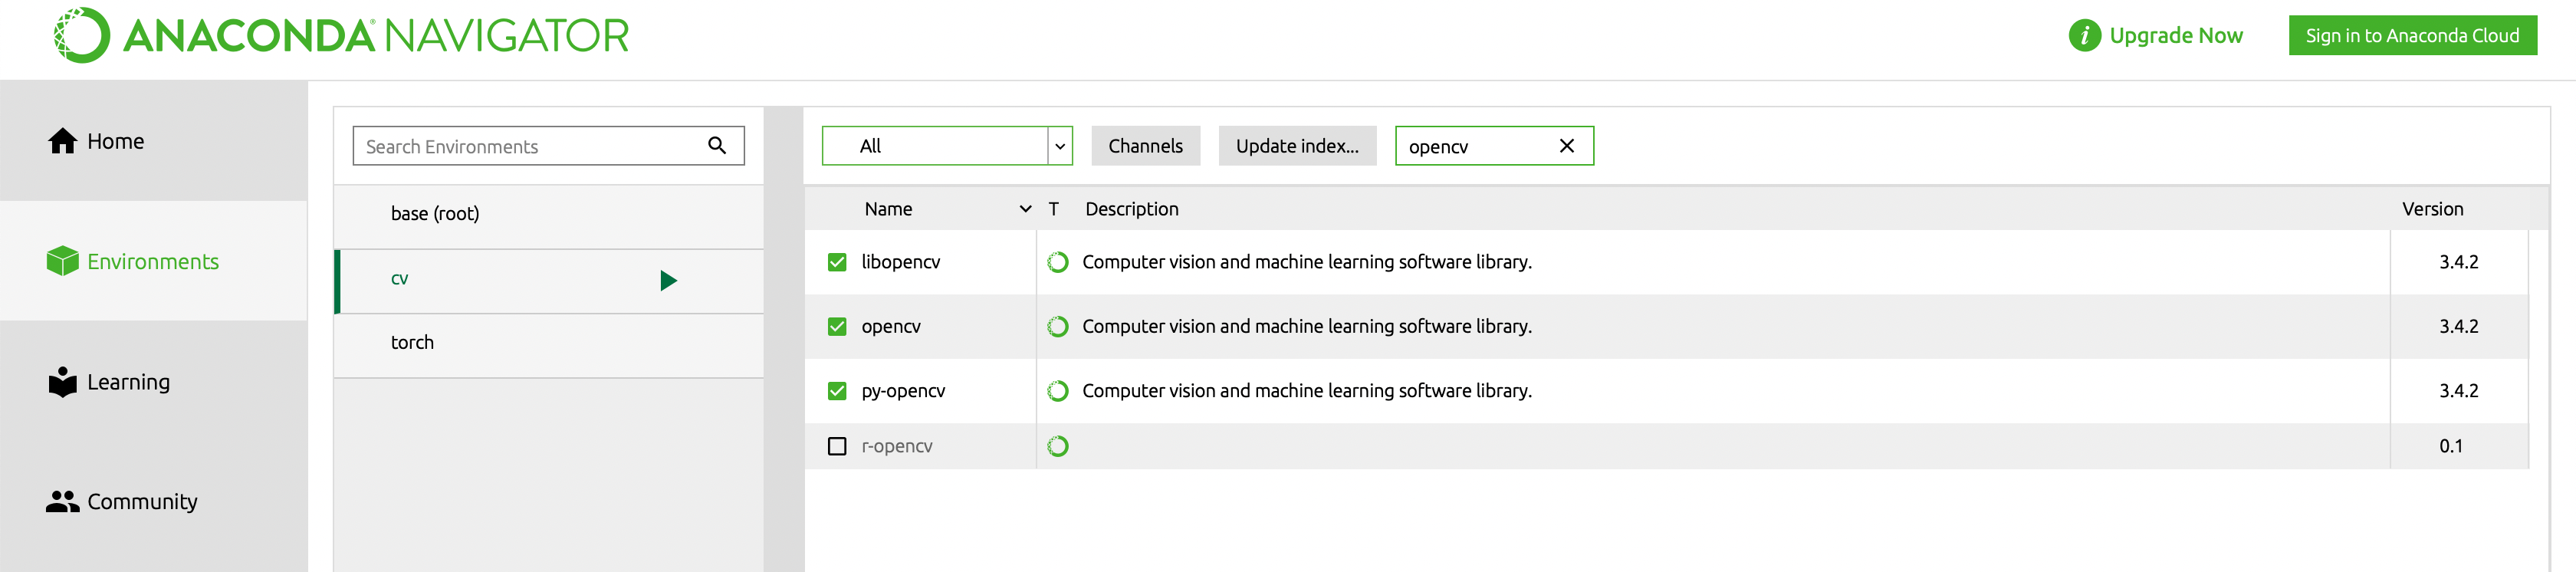Open the All package filter dropdown

1059,146
